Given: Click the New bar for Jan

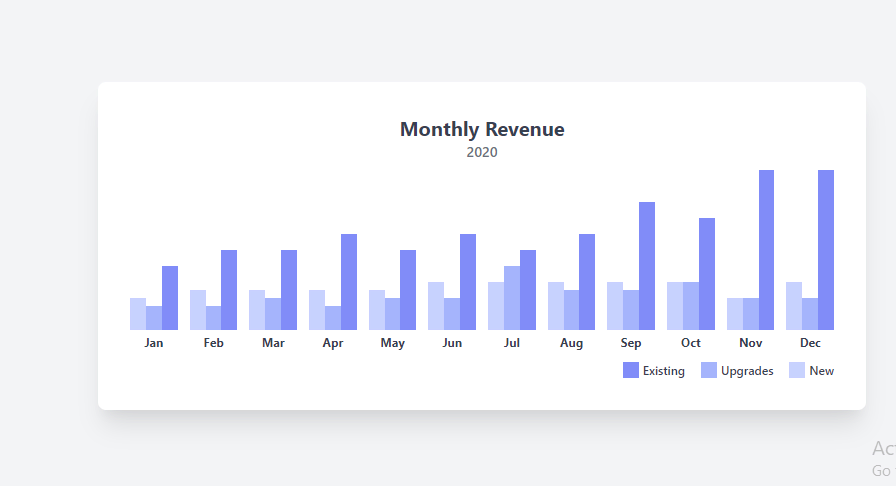Looking at the screenshot, I should tap(138, 314).
